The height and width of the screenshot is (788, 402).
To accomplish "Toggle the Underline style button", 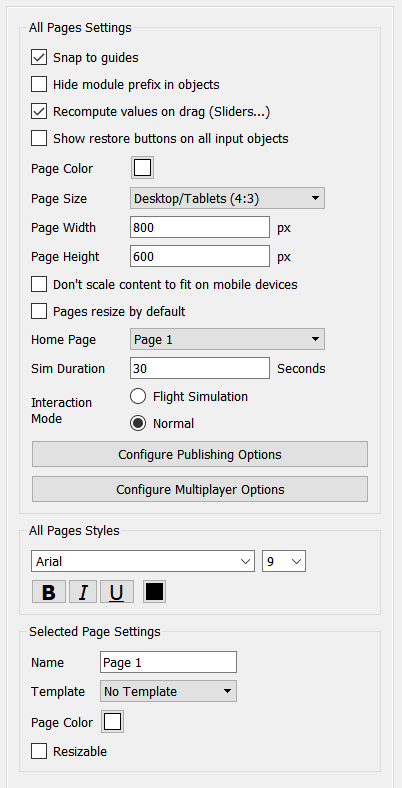I will [117, 592].
